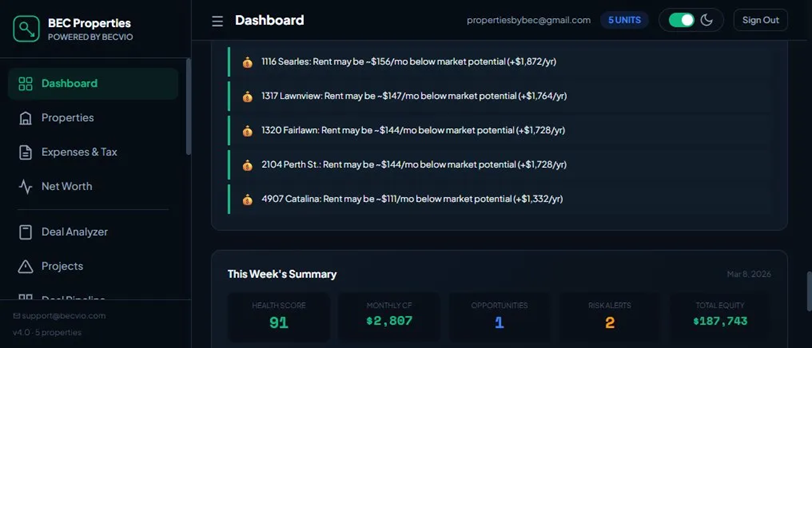
Task: Click money bag icon beside 4907 Catalina
Action: pos(248,199)
